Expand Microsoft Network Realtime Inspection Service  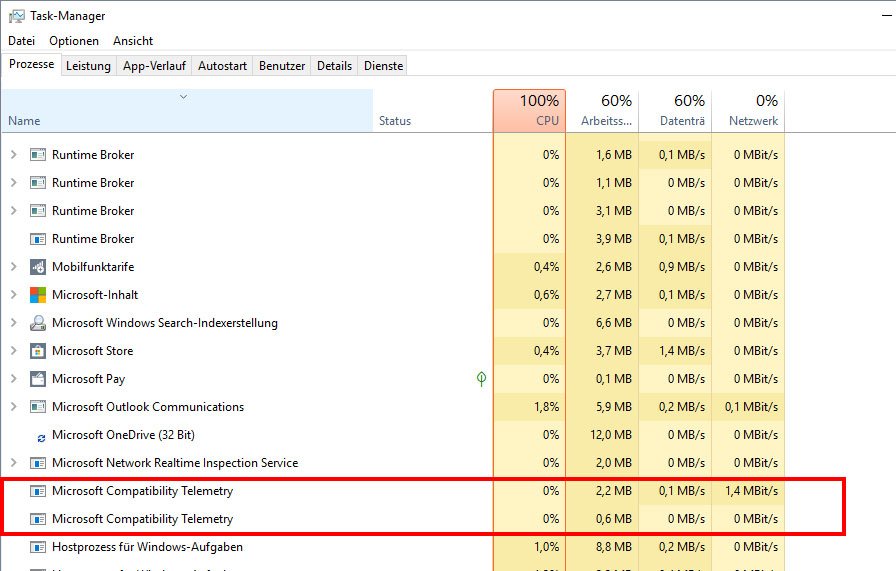click(14, 462)
